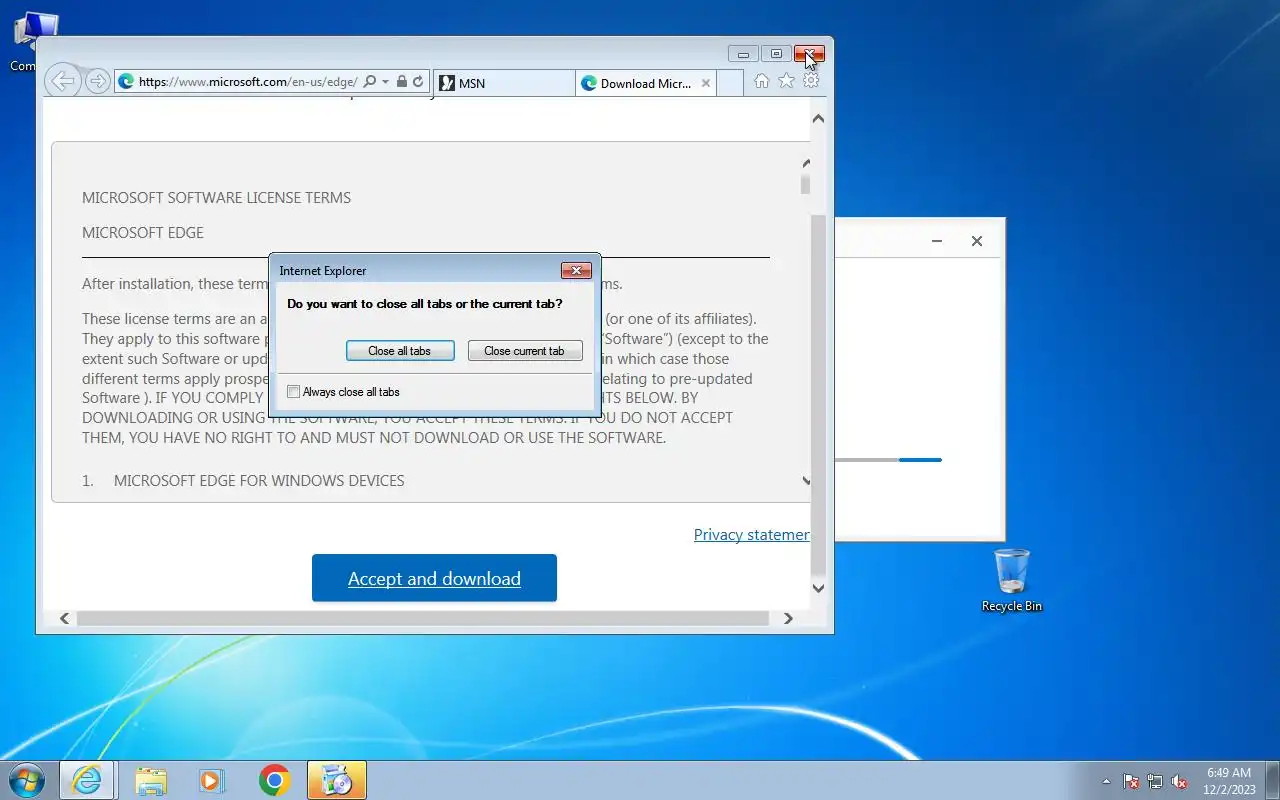
Task: Click the page vertical scrollbar thumb
Action: tap(818, 395)
